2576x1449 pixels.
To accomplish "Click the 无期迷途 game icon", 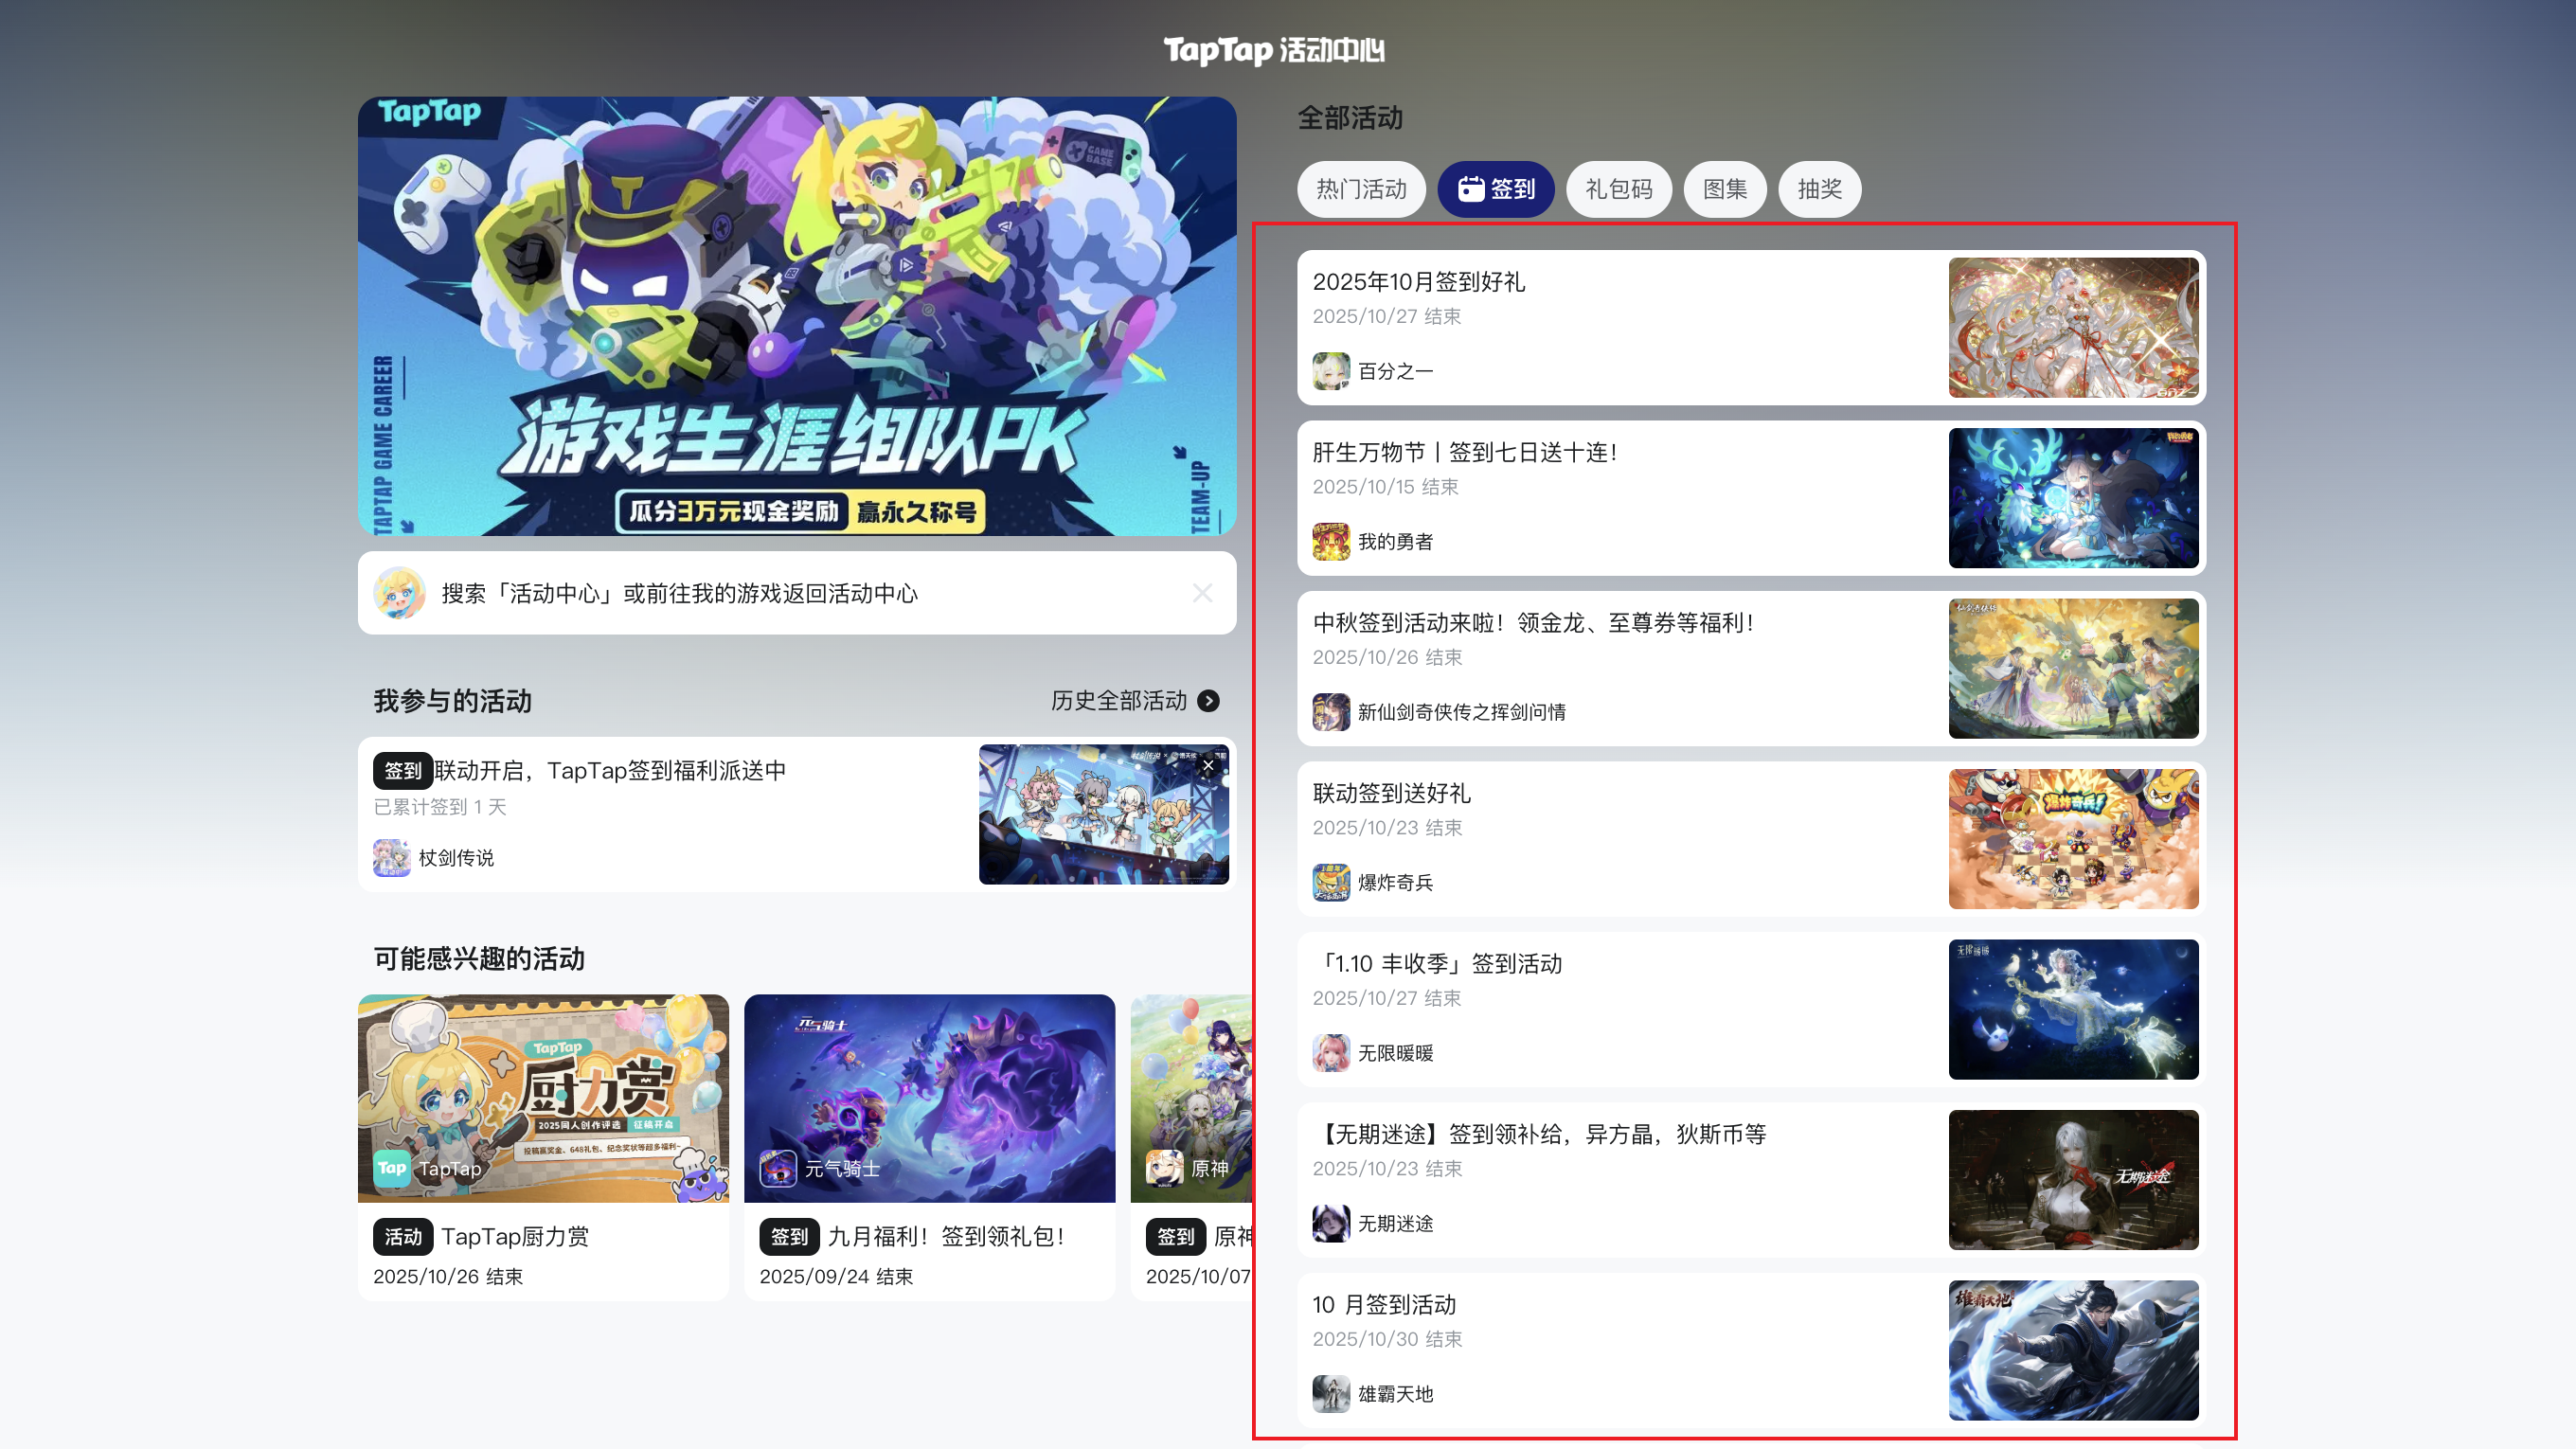I will pos(1330,1223).
